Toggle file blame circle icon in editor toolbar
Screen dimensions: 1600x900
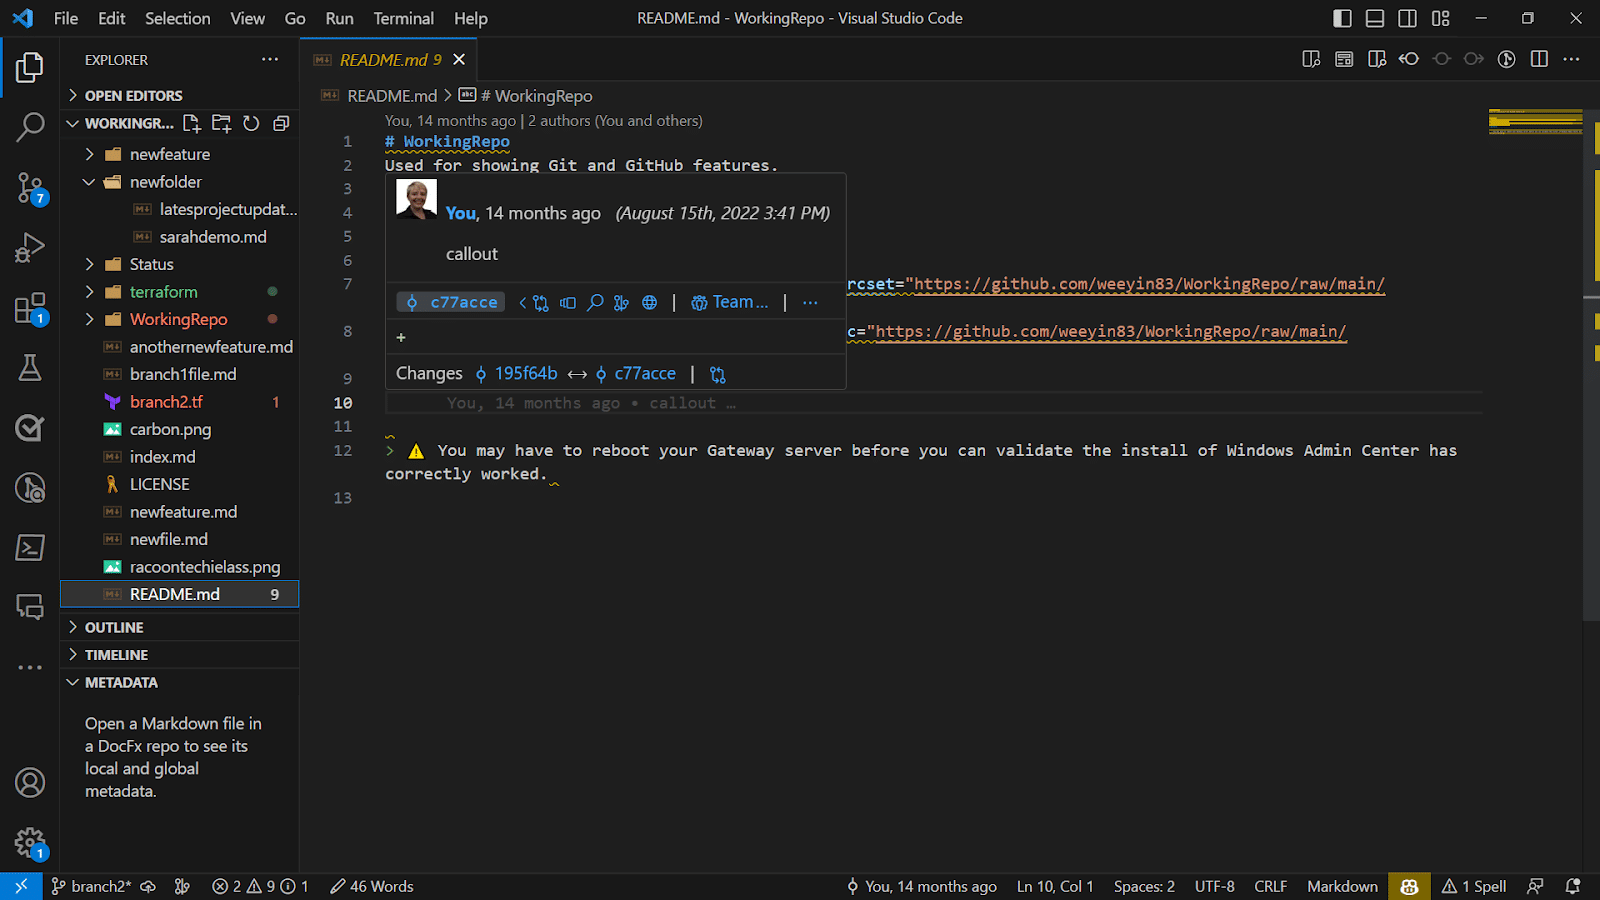tap(1506, 59)
